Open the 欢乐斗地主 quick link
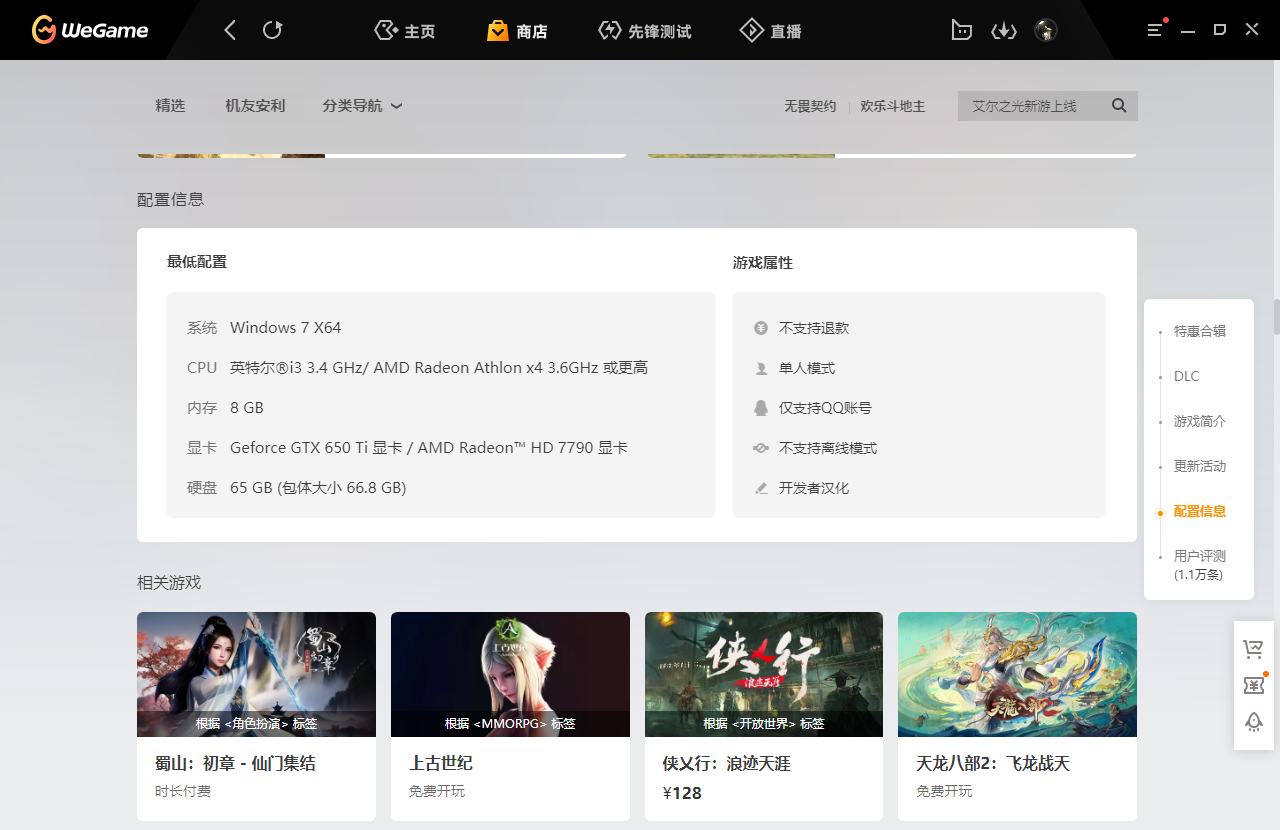 (x=893, y=106)
